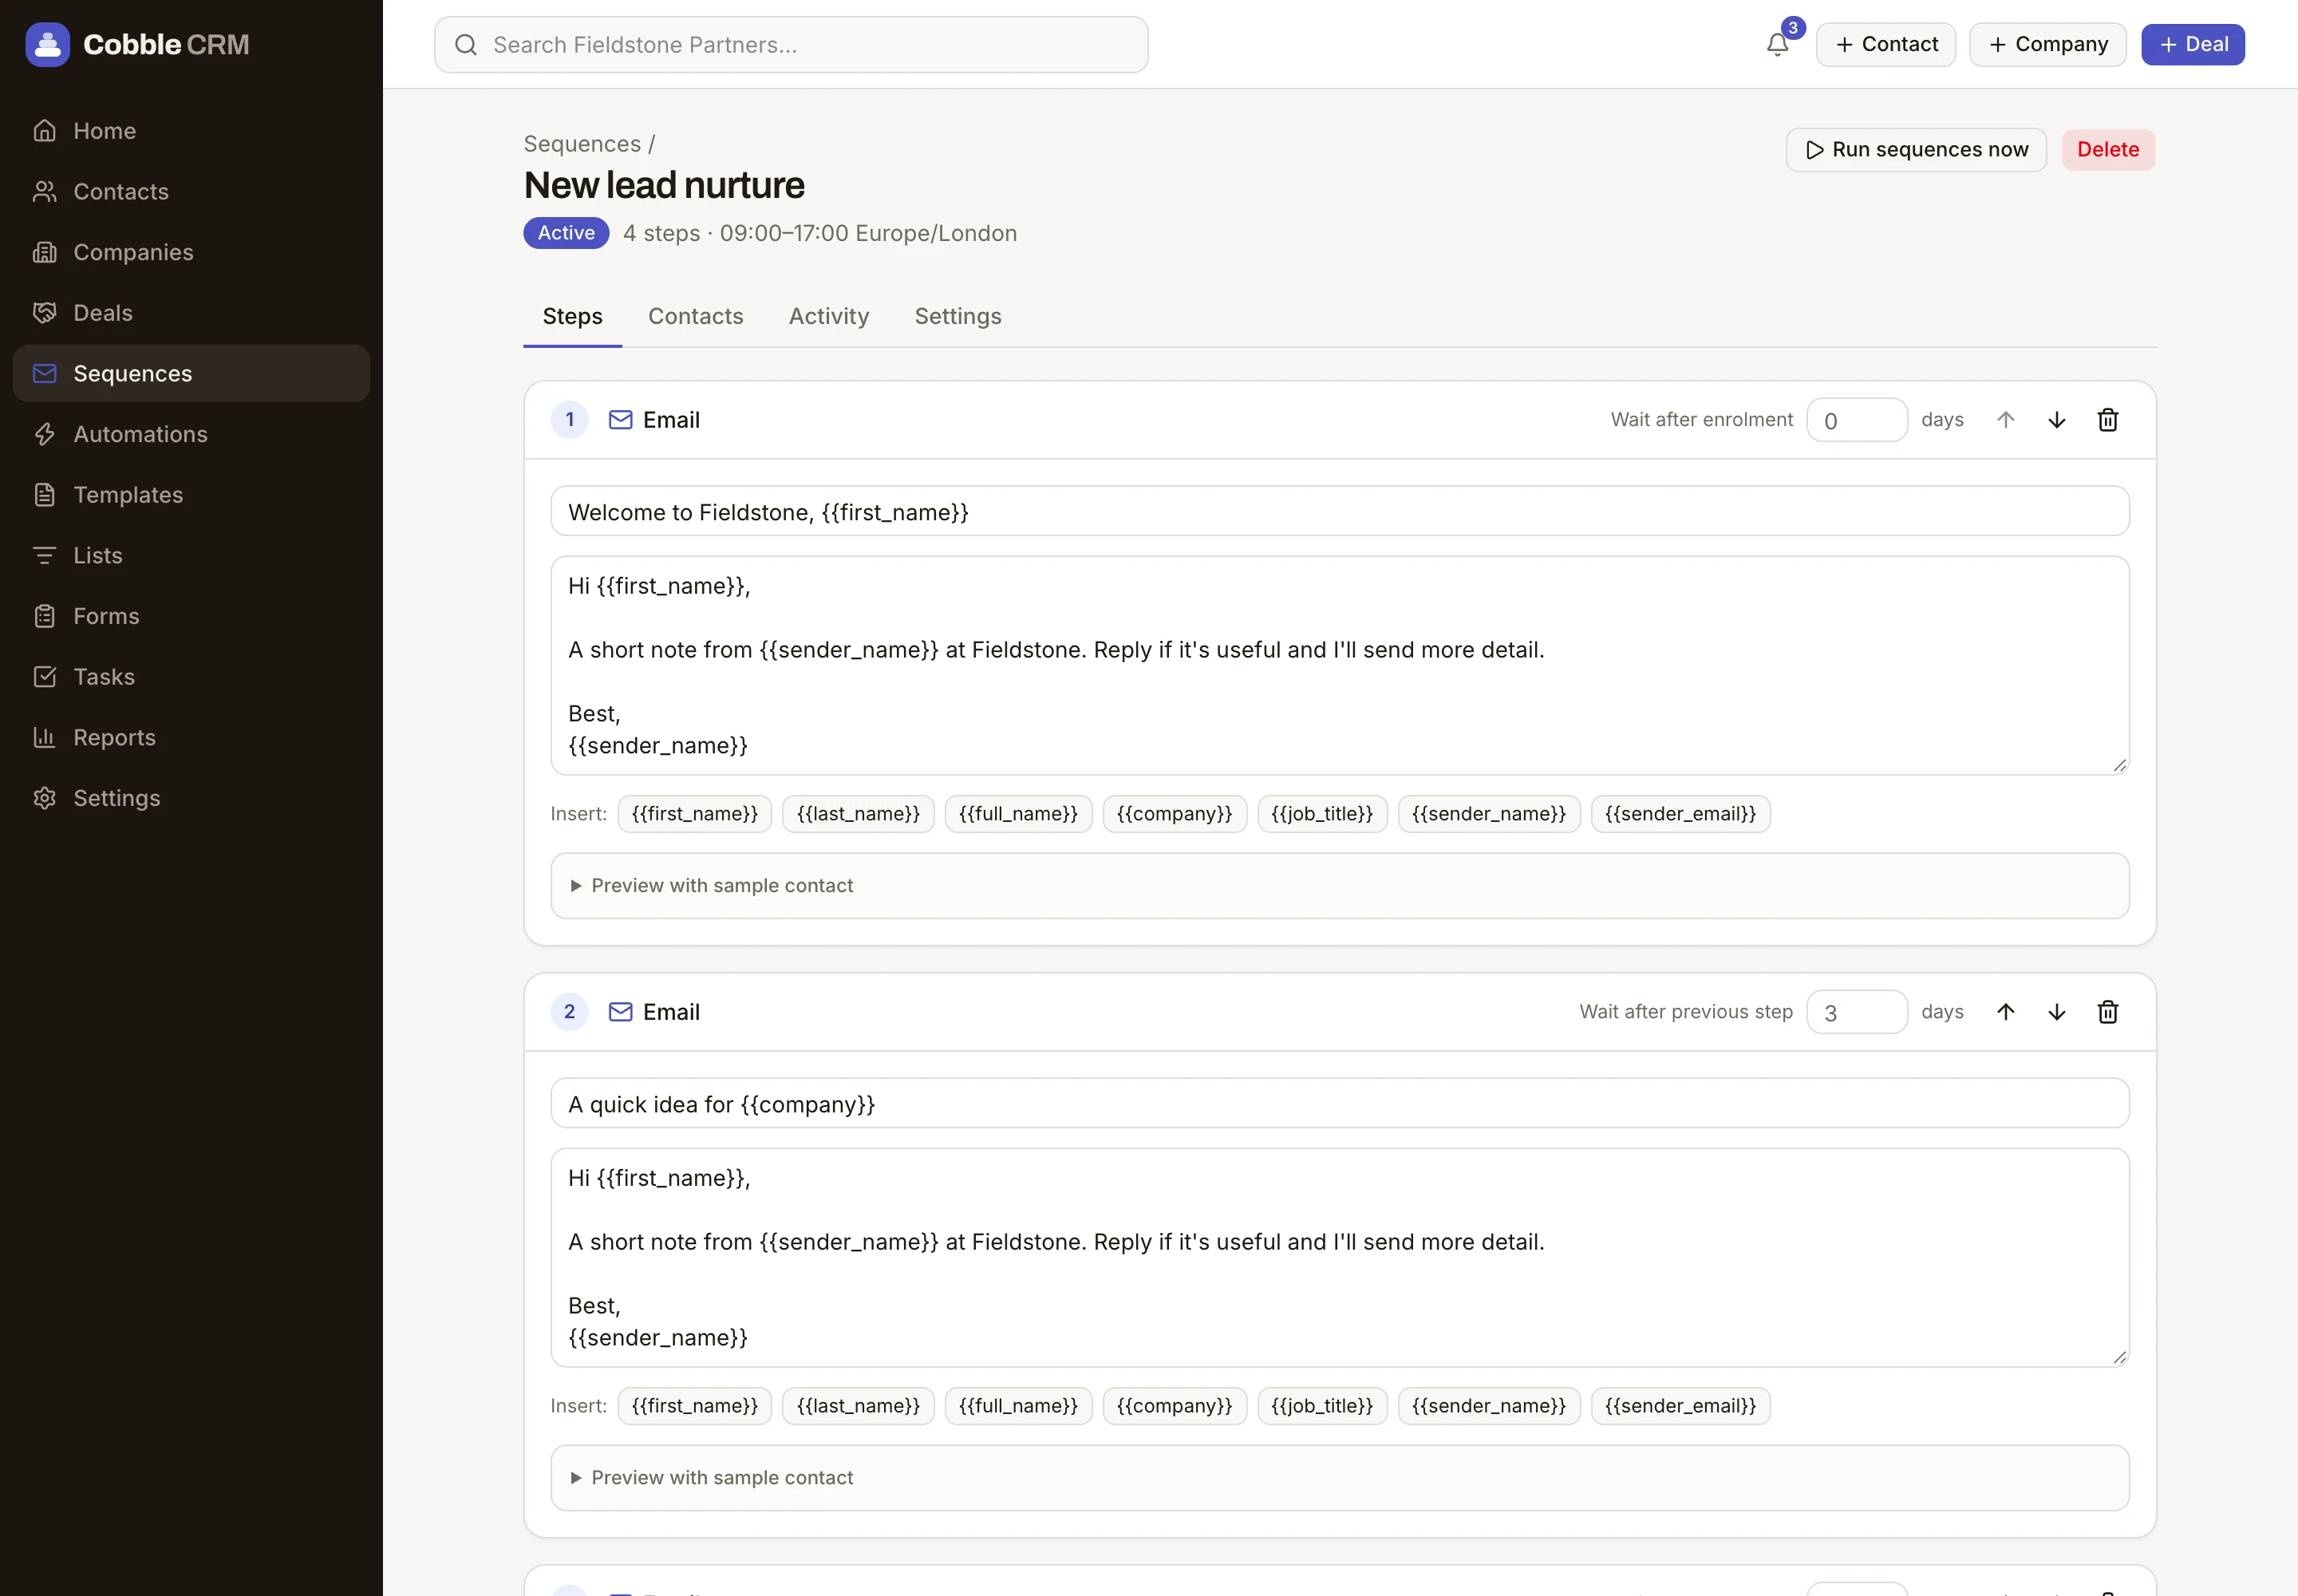Click Run sequences now button
The width and height of the screenshot is (2298, 1596).
point(1916,150)
